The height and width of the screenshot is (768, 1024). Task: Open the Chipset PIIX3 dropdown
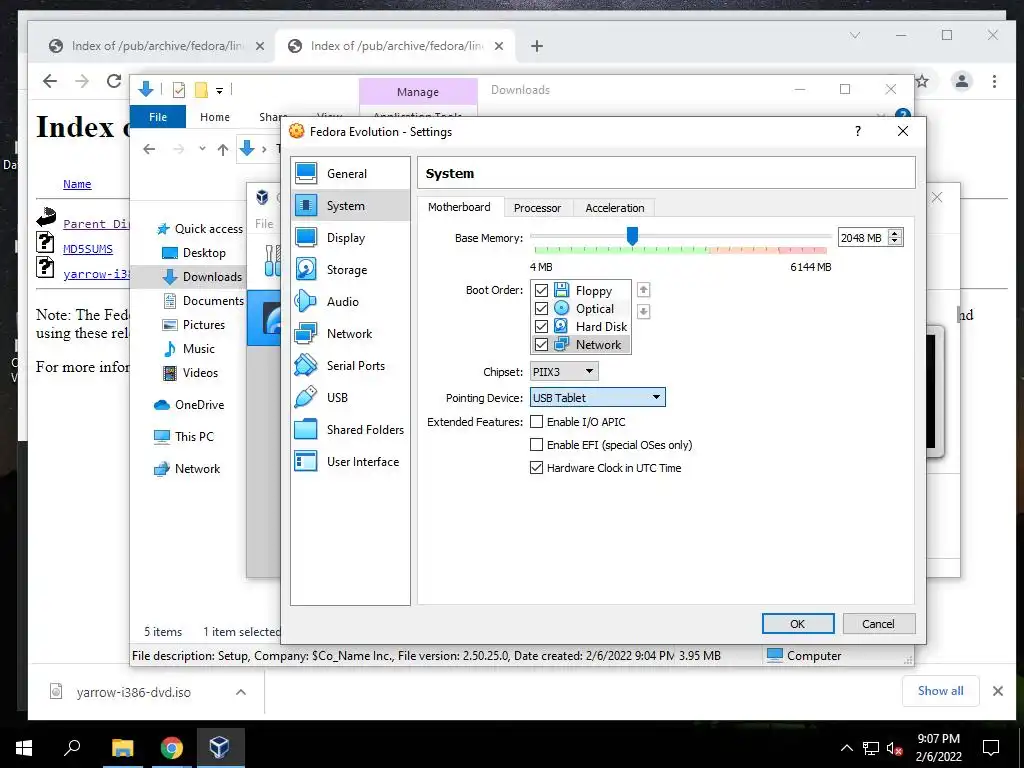564,372
